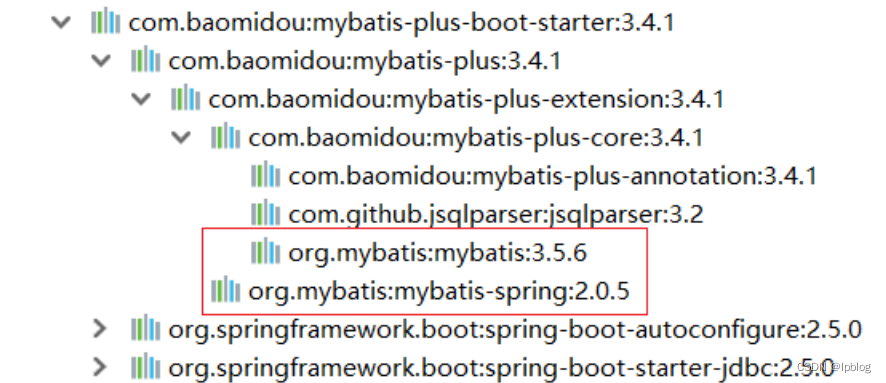This screenshot has width=886, height=383.
Task: Expand the spring-boot-autoconfigure:2.5.0 node
Action: pyautogui.click(x=100, y=328)
